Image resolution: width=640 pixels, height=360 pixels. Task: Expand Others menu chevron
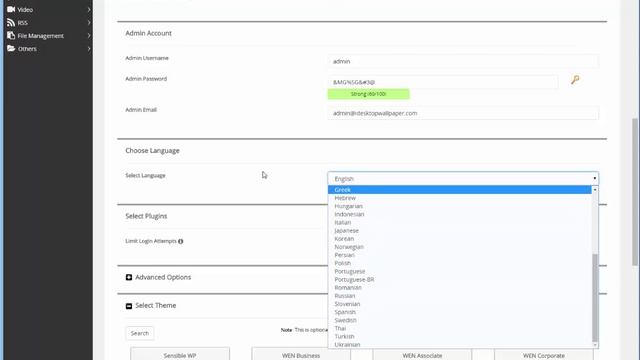point(89,49)
